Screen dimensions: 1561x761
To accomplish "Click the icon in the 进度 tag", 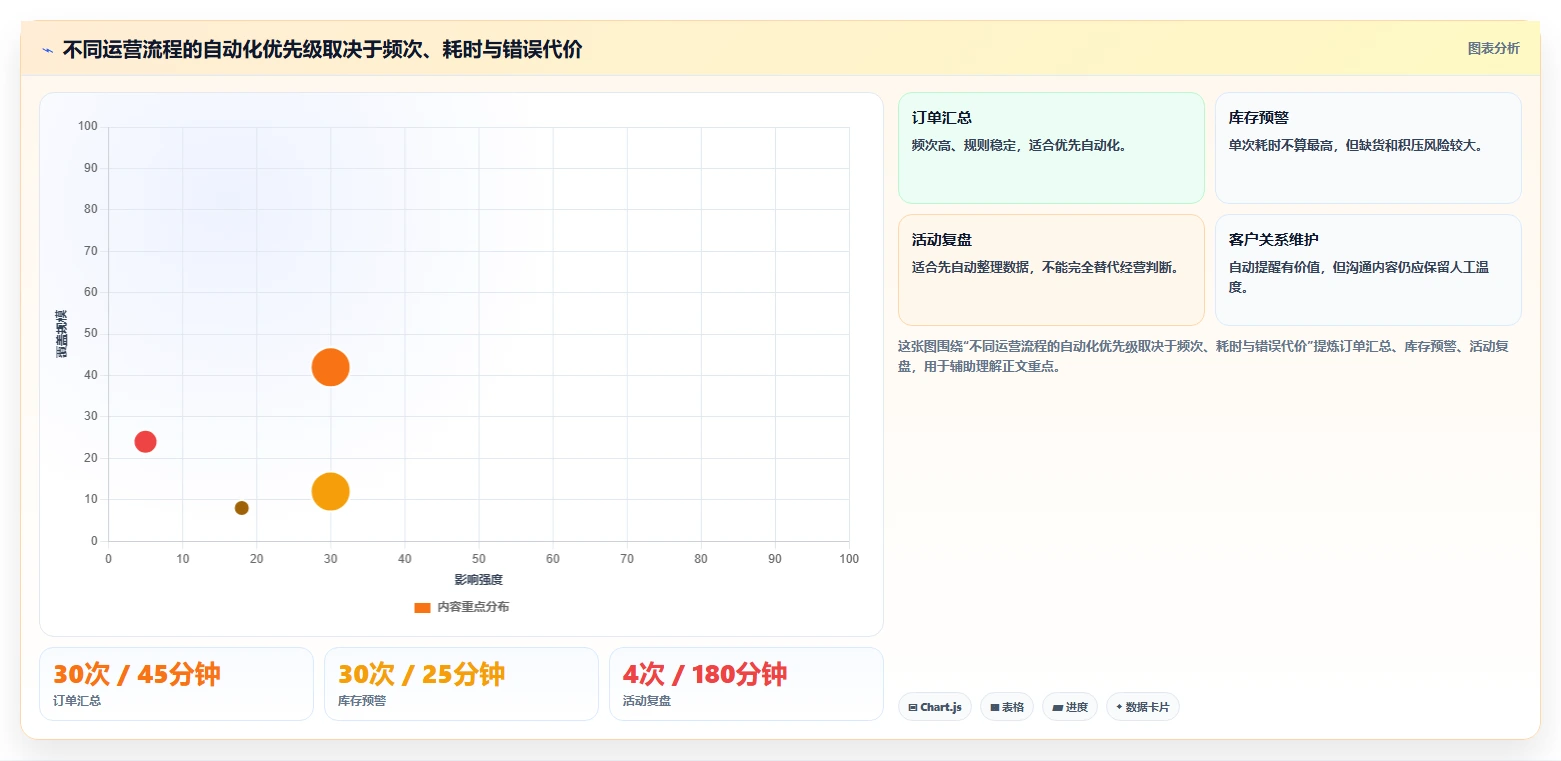I will [1058, 707].
